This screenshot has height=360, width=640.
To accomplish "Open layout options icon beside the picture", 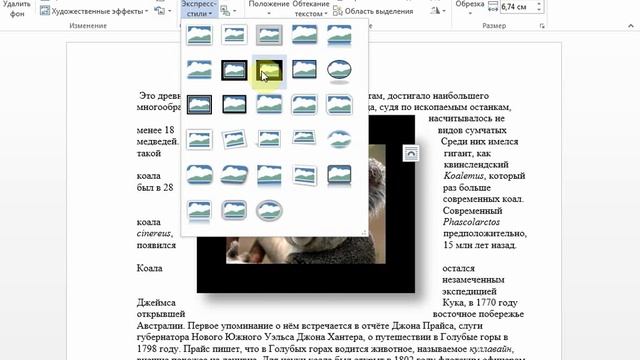I will pyautogui.click(x=411, y=153).
